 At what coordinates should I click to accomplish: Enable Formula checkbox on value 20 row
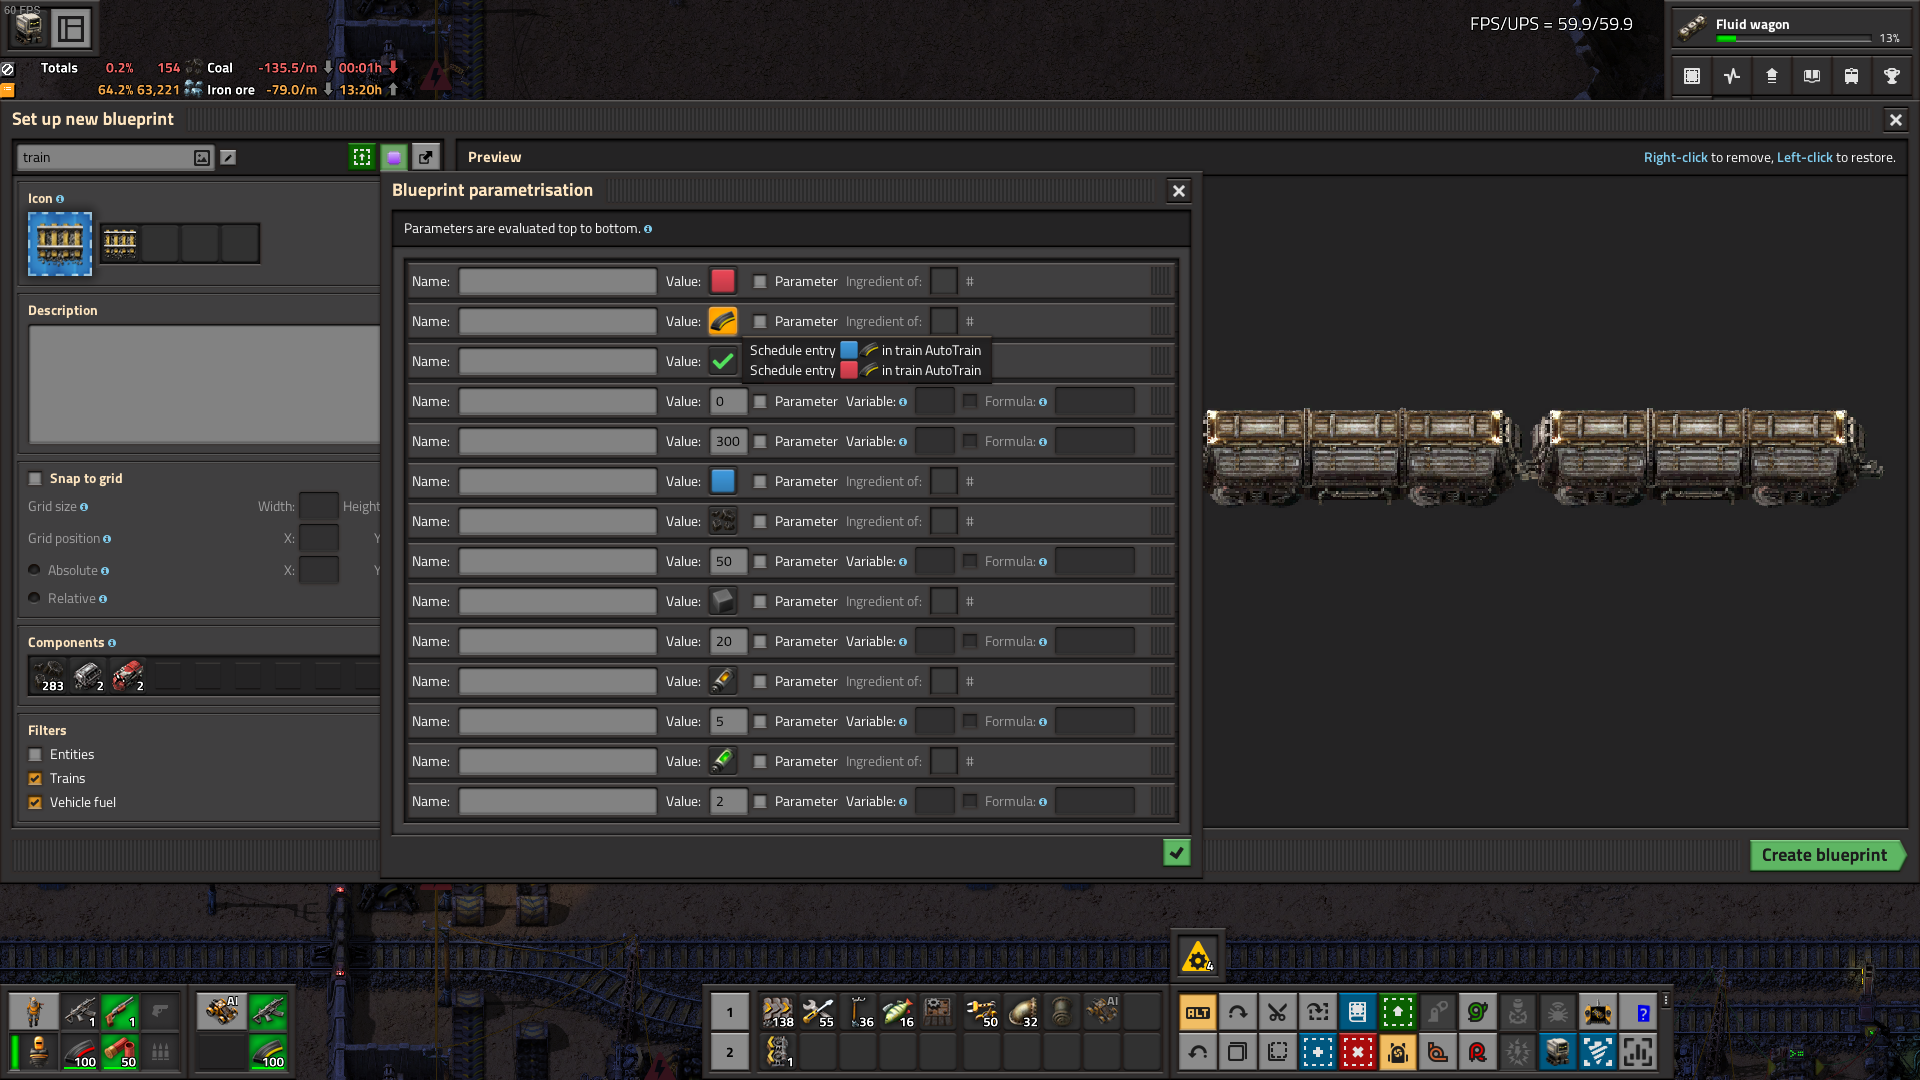click(970, 641)
